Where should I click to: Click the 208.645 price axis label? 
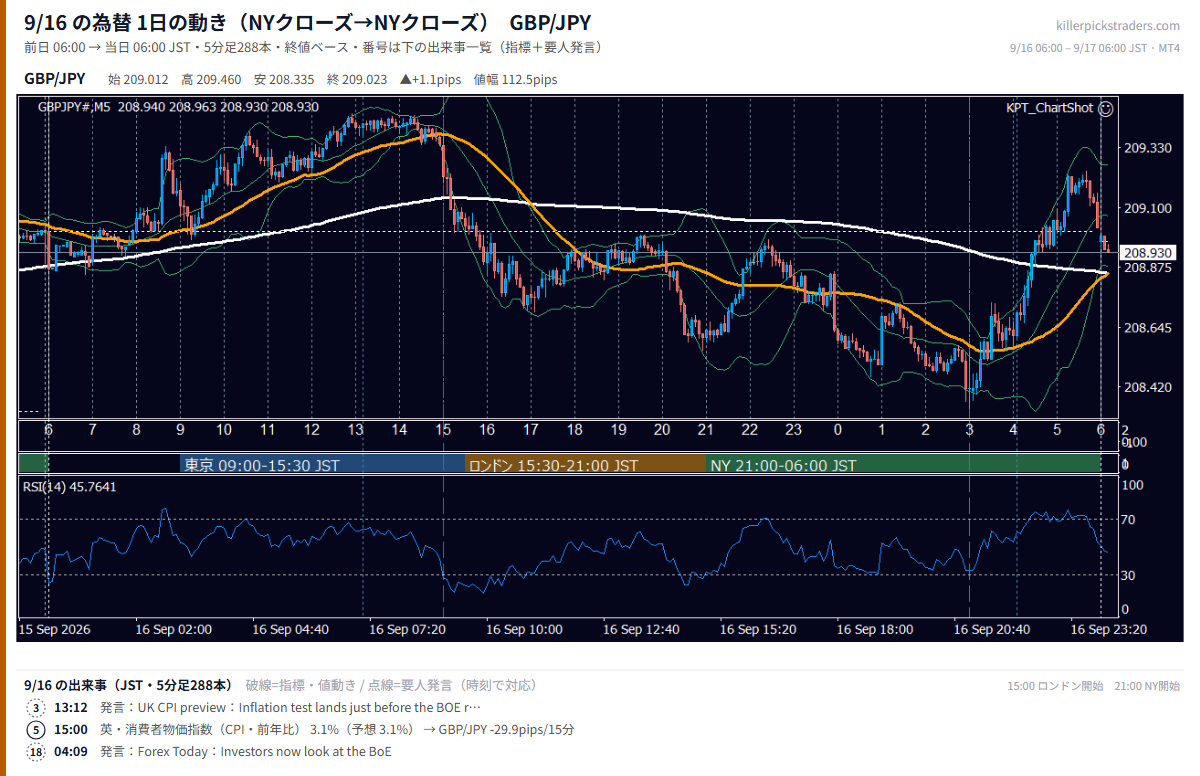coord(1147,328)
